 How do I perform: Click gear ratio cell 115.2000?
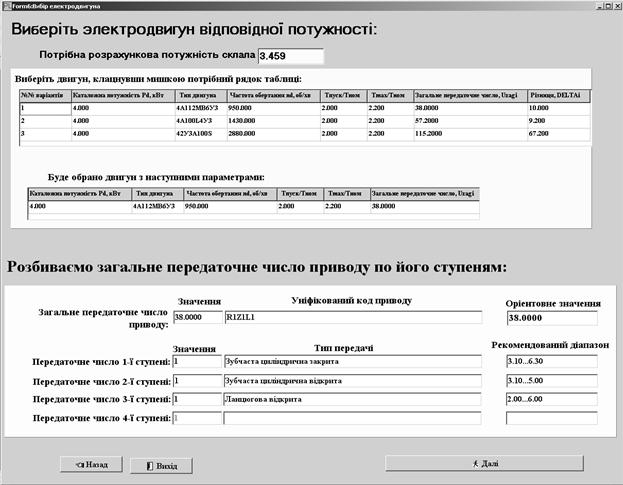470,134
